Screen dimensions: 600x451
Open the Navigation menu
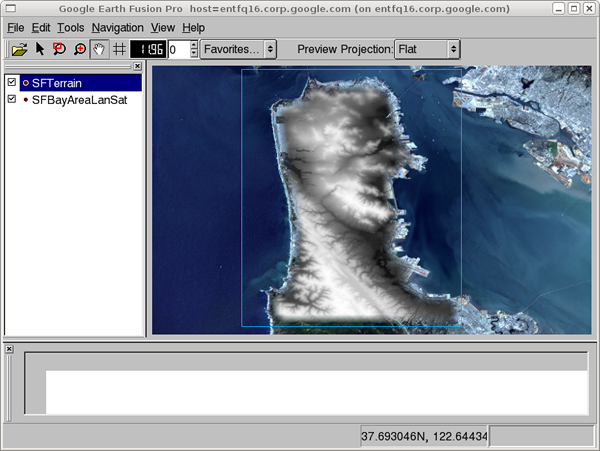click(117, 28)
